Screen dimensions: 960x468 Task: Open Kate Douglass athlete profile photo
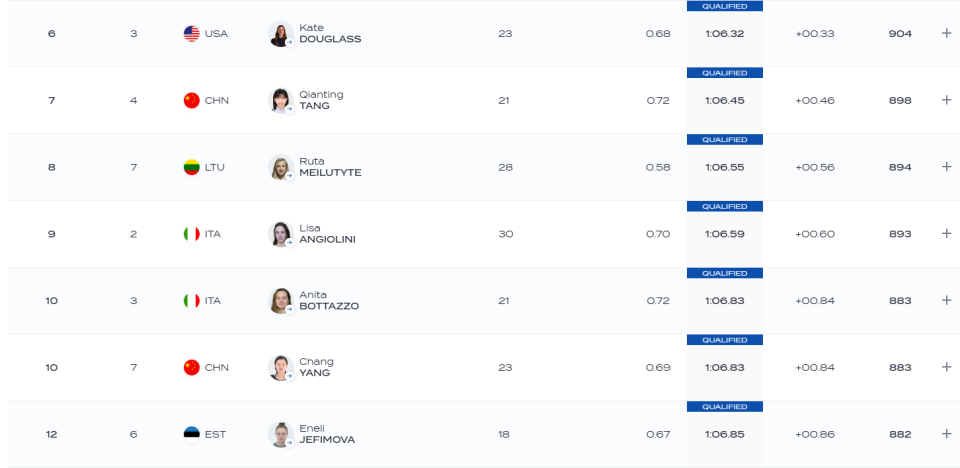(281, 34)
